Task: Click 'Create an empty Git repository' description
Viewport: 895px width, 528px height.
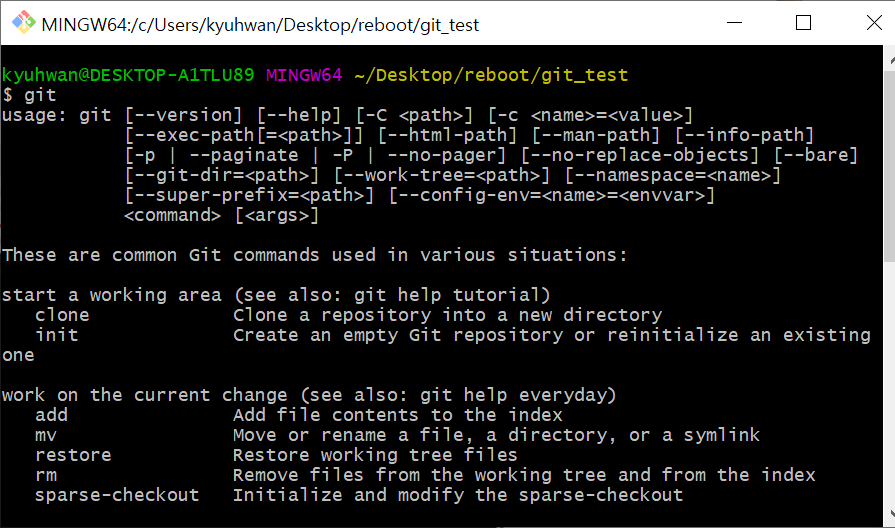Action: [552, 335]
